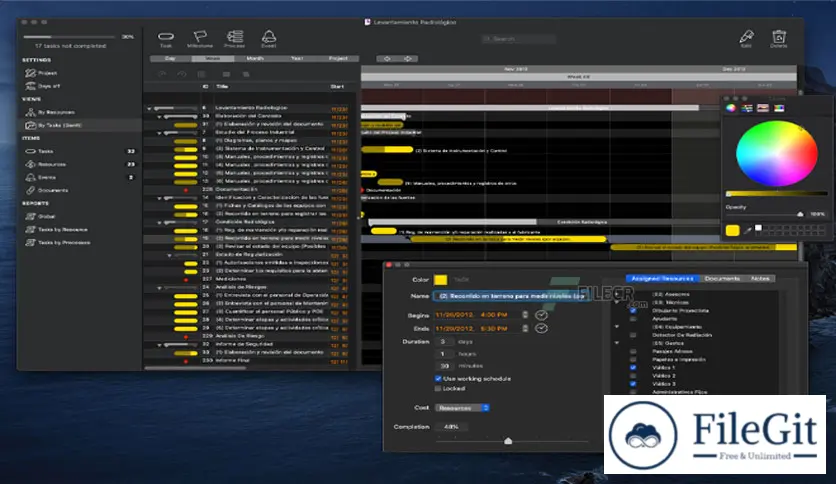This screenshot has width=836, height=484.
Task: Open clock picker for Begins date
Action: click(541, 315)
